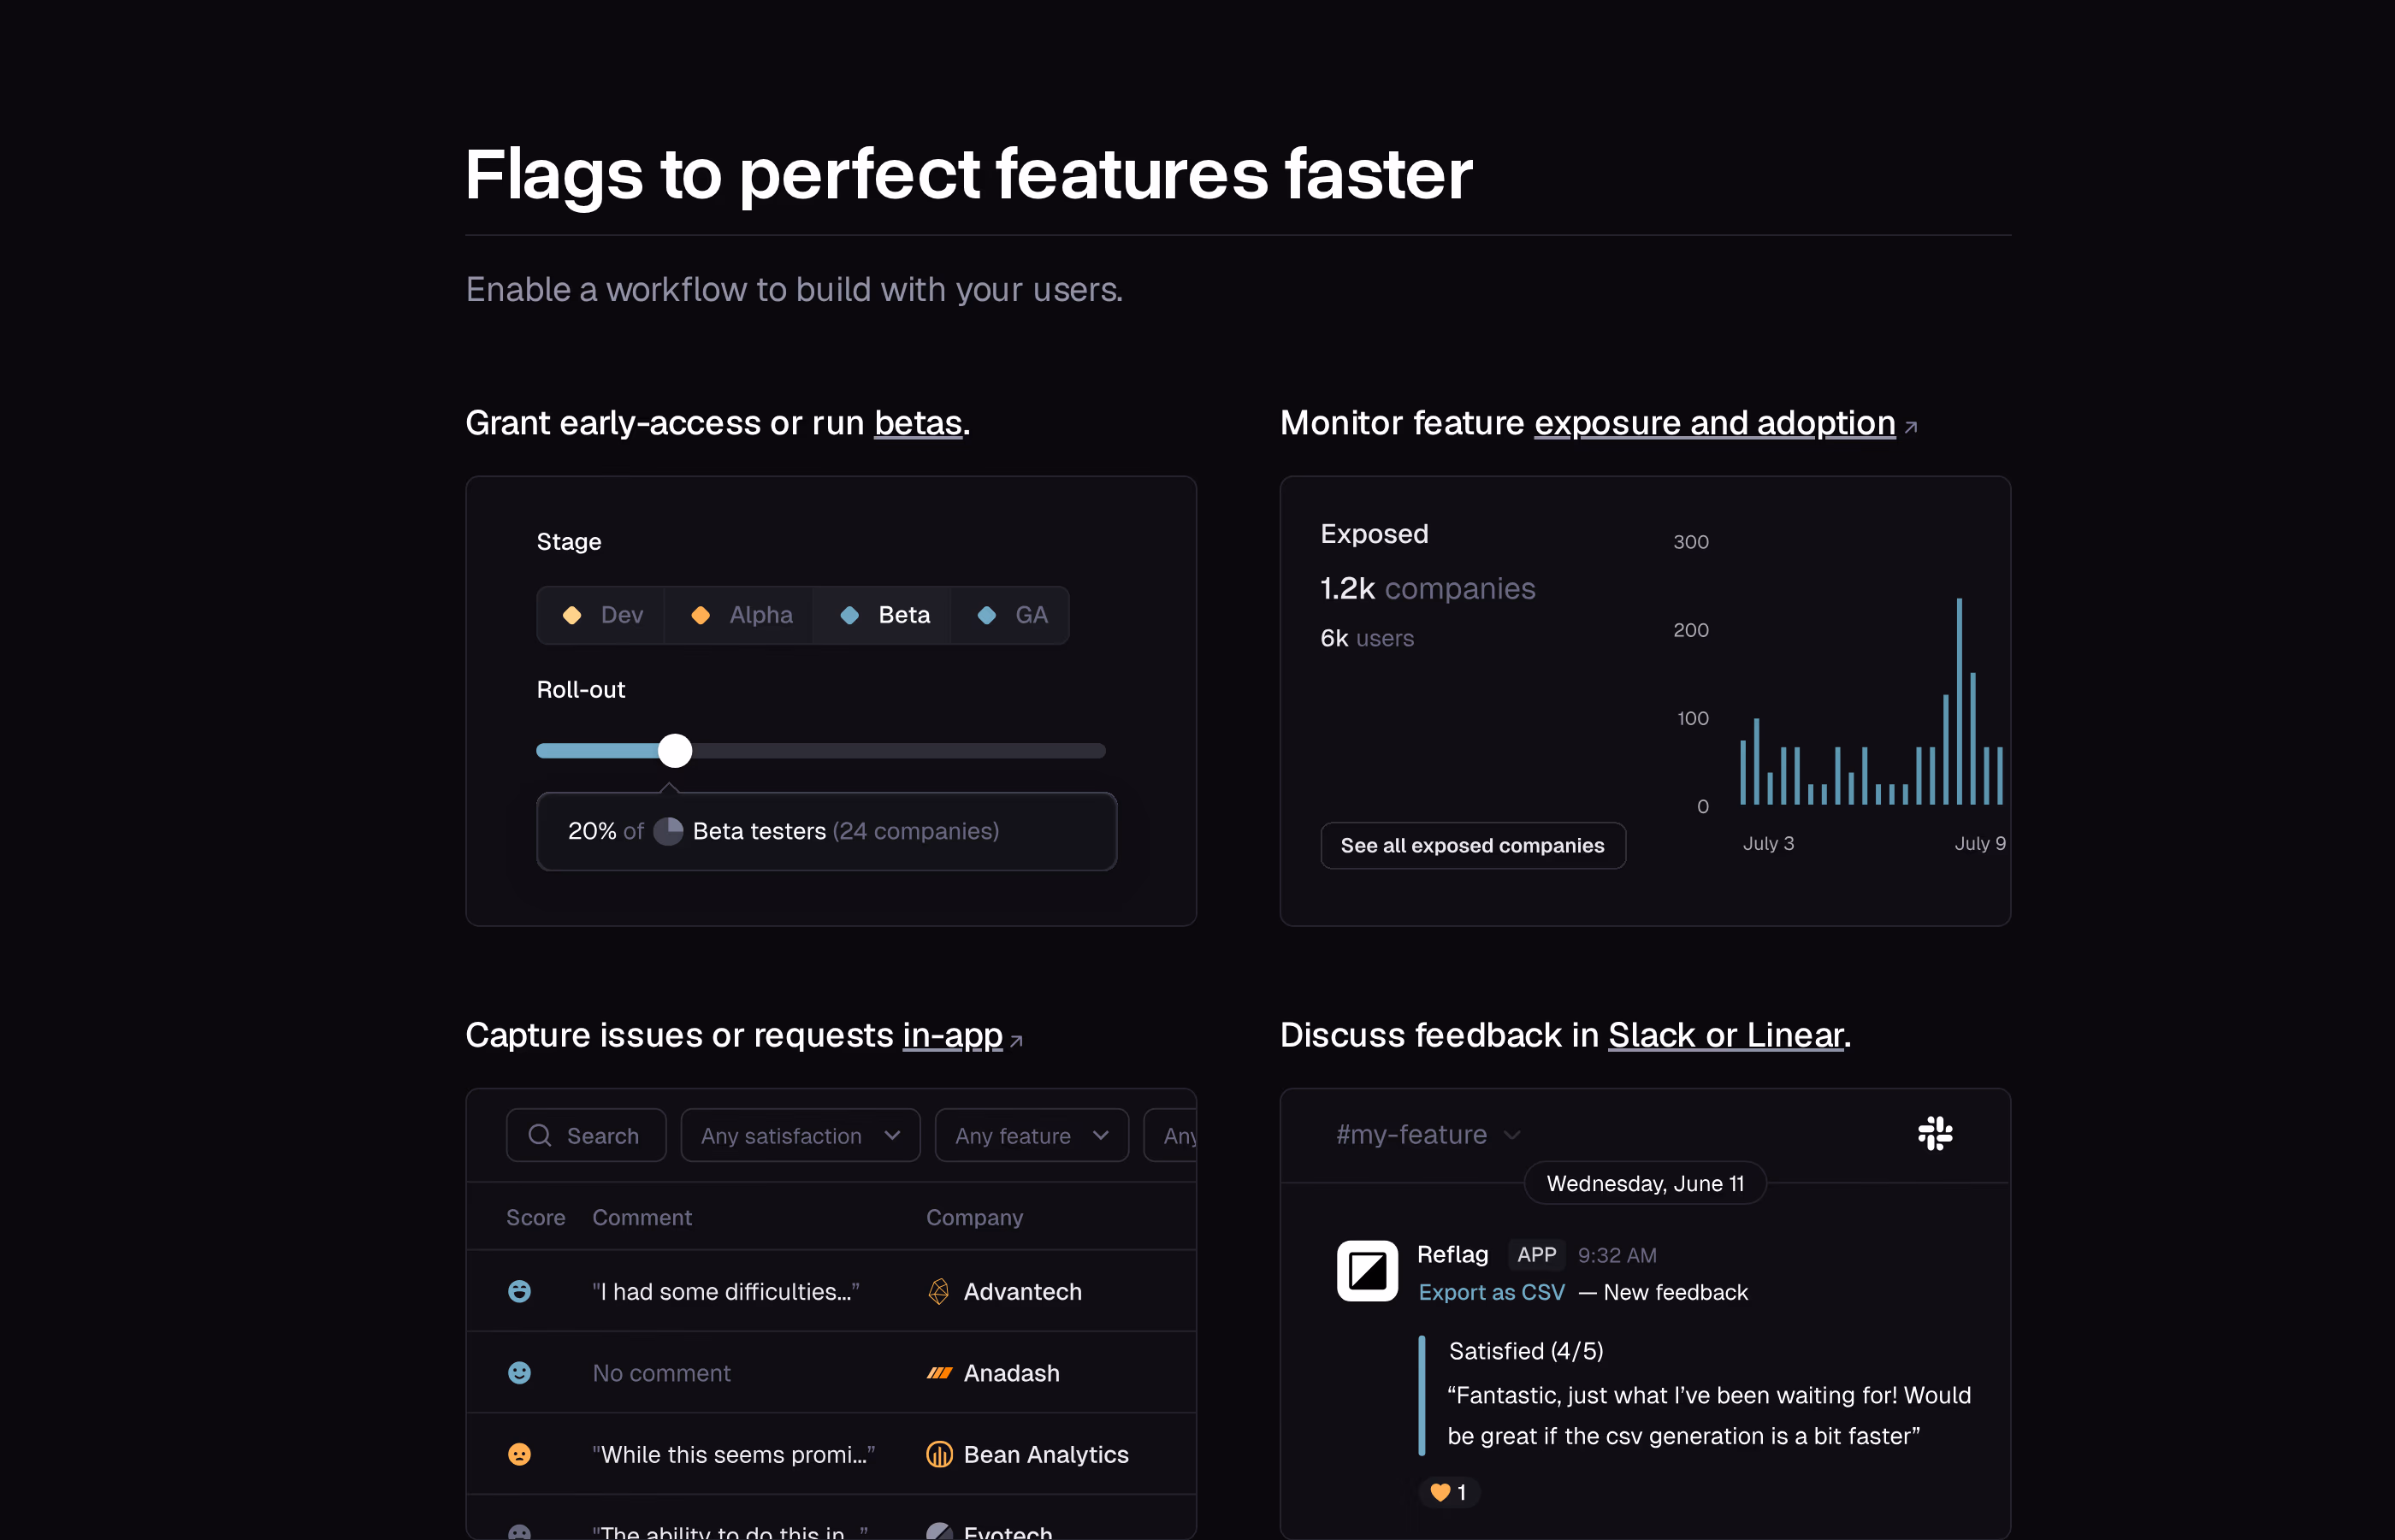Screen dimensions: 2395x1540
Task: Click the very happy face score icon
Action: 519,1291
